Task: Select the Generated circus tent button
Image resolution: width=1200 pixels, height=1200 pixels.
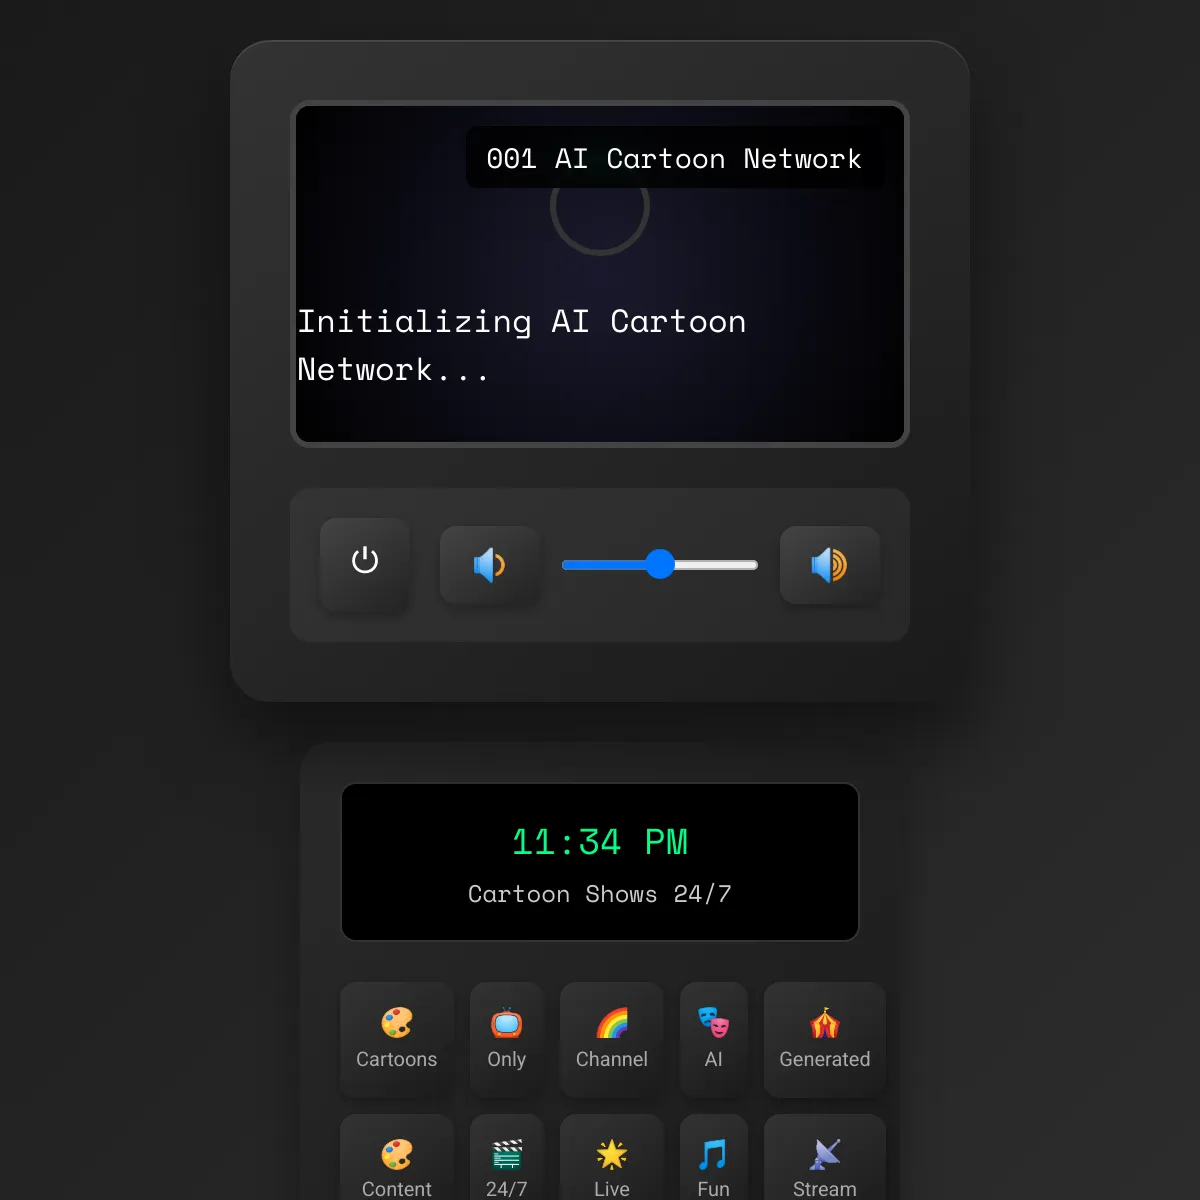Action: 825,1040
